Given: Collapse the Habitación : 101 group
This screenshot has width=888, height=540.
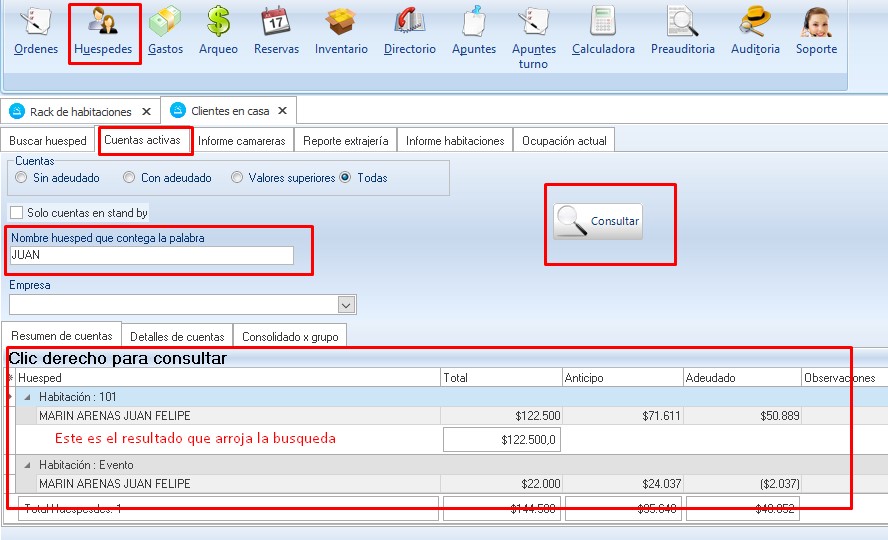Looking at the screenshot, I should point(27,397).
